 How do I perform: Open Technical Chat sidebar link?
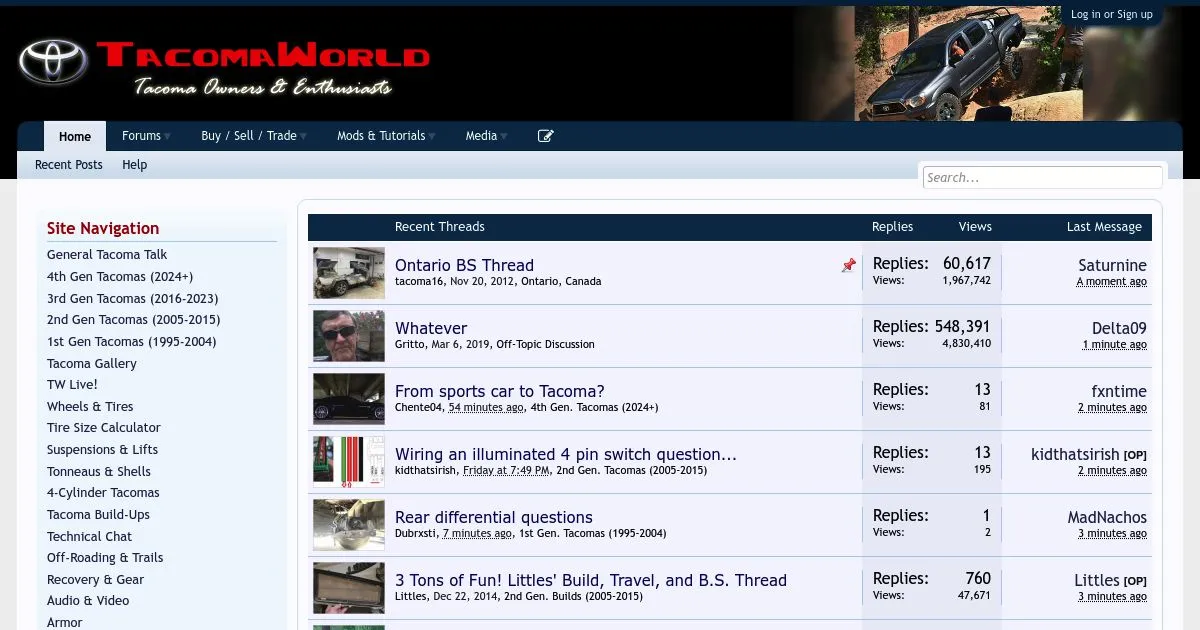(89, 537)
